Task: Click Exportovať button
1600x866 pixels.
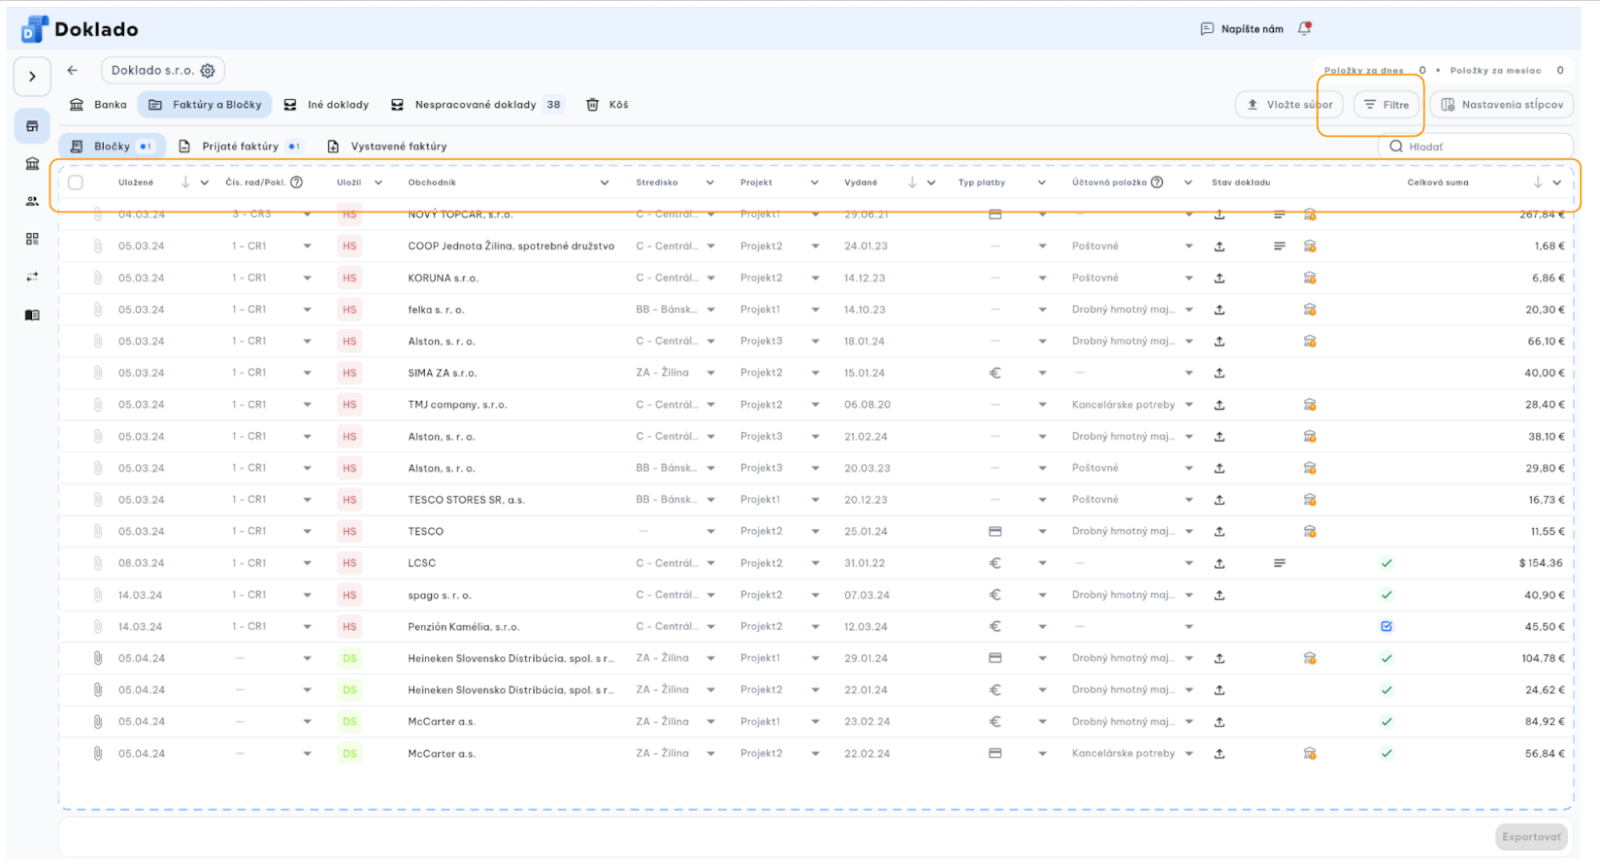Action: click(x=1531, y=837)
